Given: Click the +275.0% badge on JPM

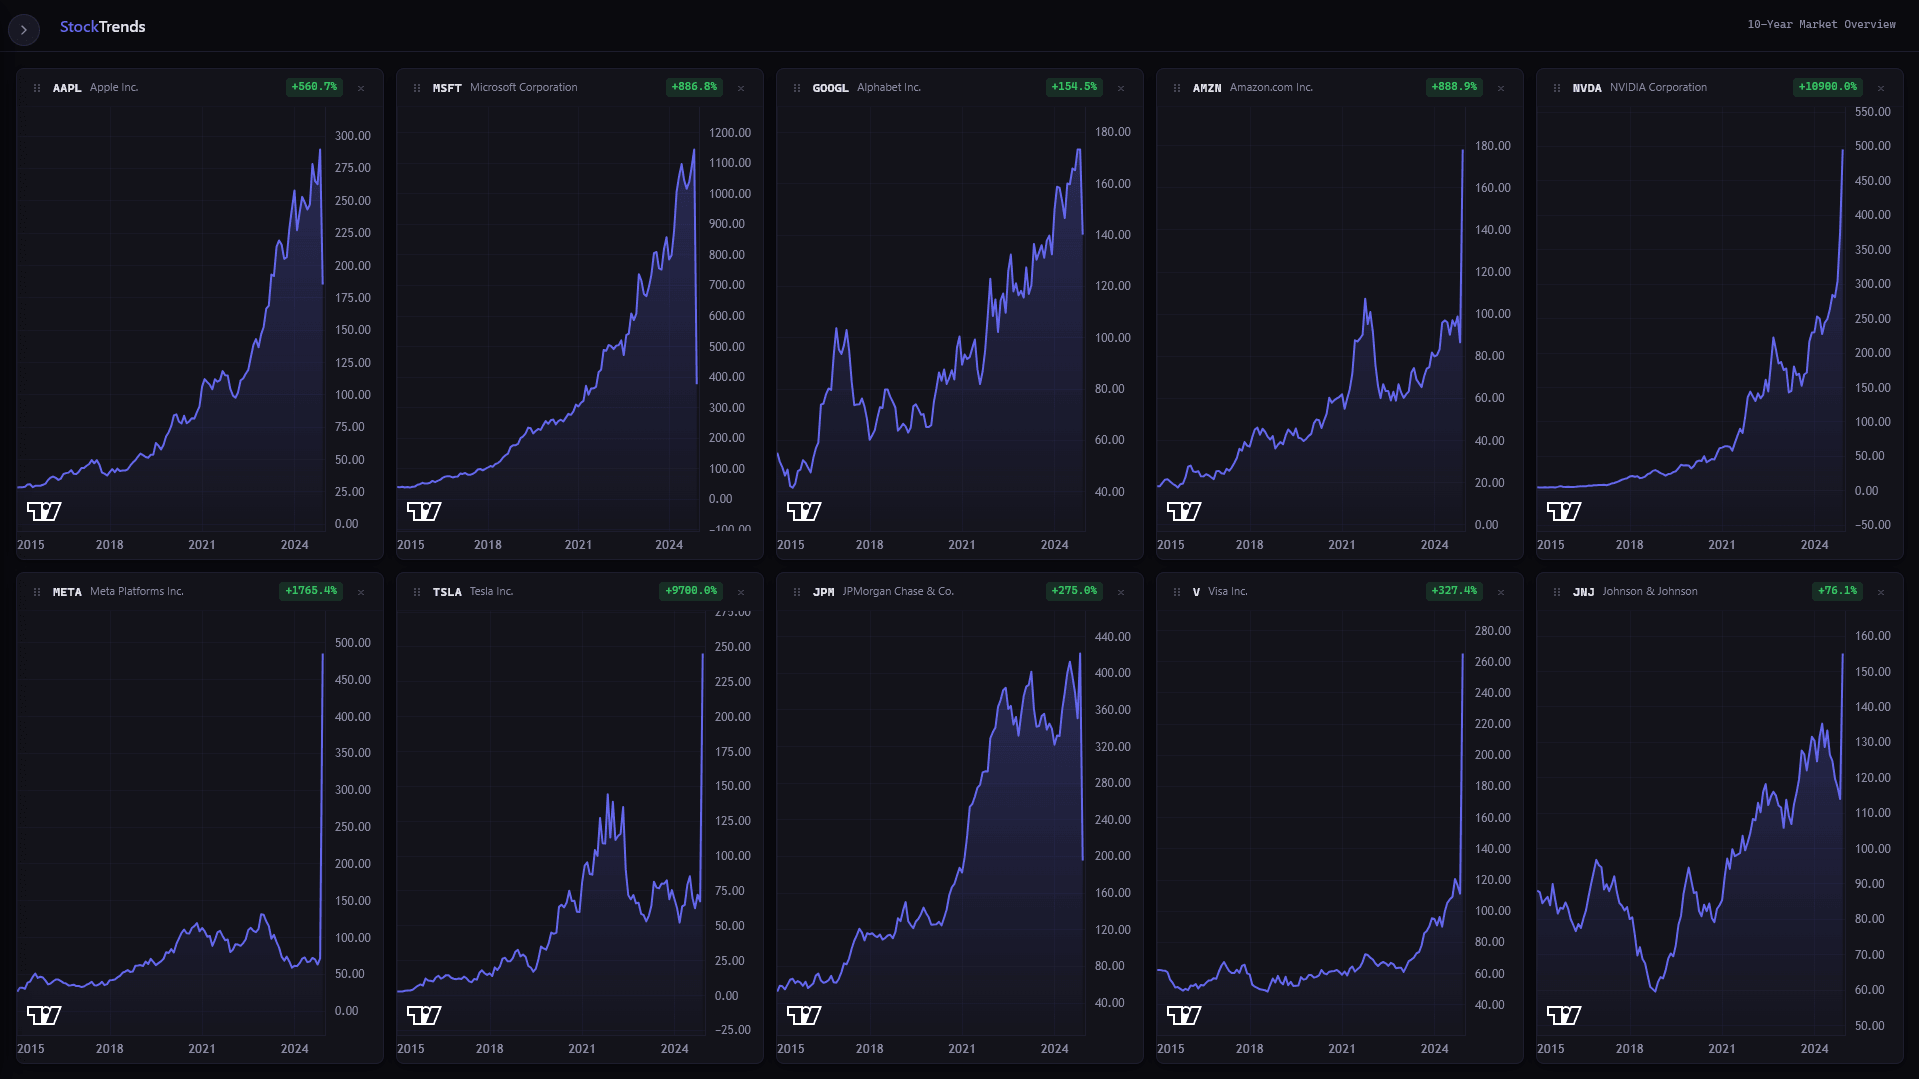Looking at the screenshot, I should 1074,591.
